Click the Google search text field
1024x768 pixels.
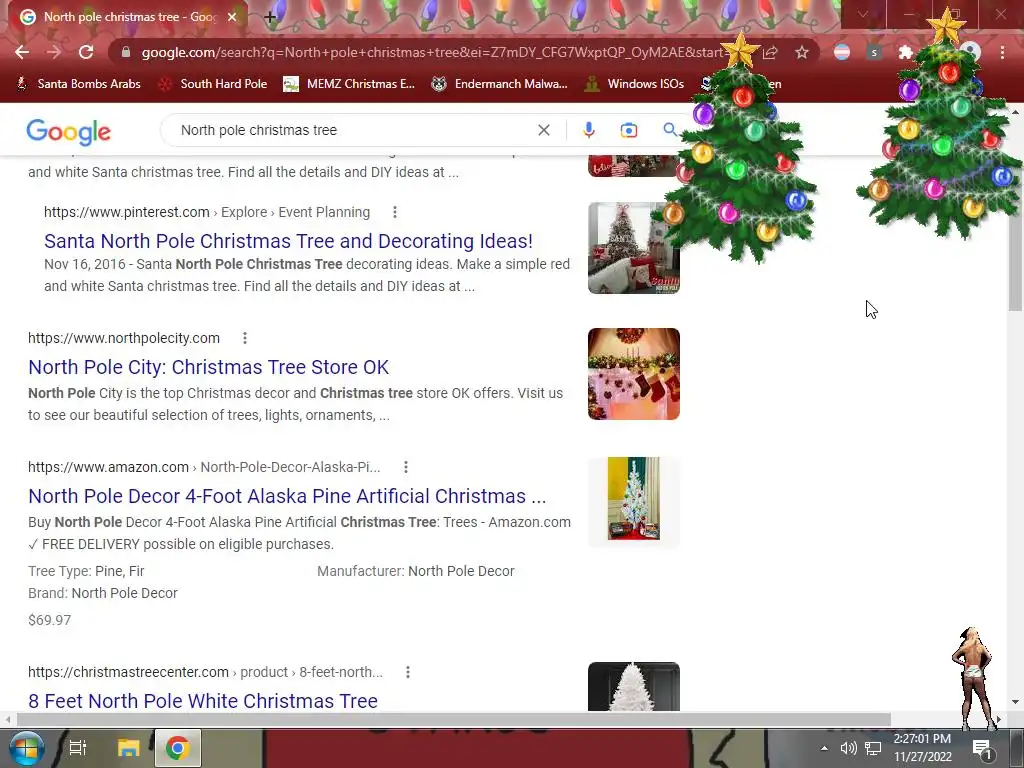[x=353, y=130]
